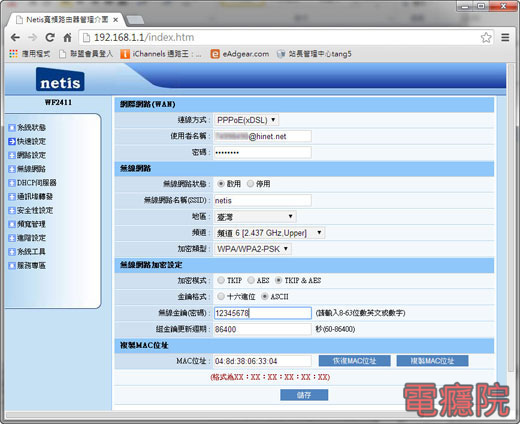Click the SSID field containing netis
This screenshot has height=424, width=520.
point(263,200)
